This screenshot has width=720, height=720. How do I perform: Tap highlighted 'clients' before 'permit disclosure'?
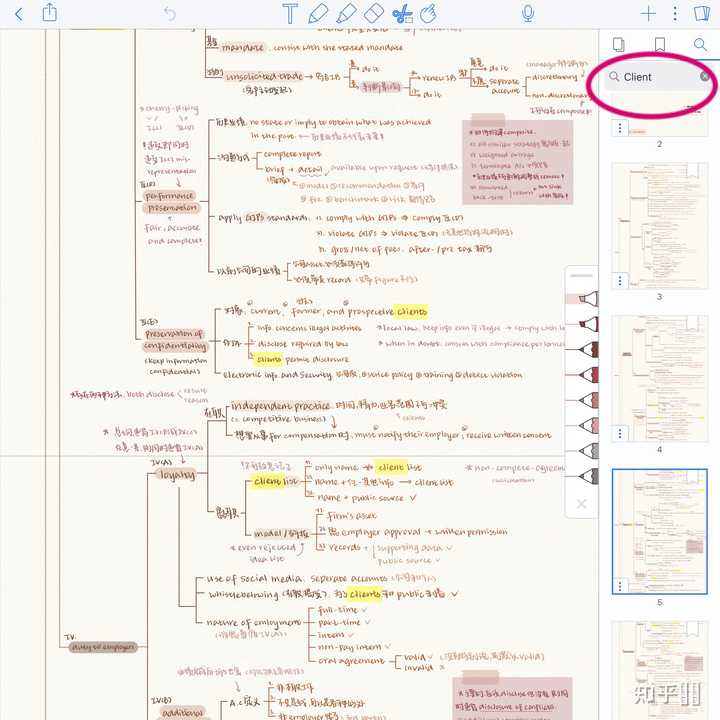(x=268, y=359)
